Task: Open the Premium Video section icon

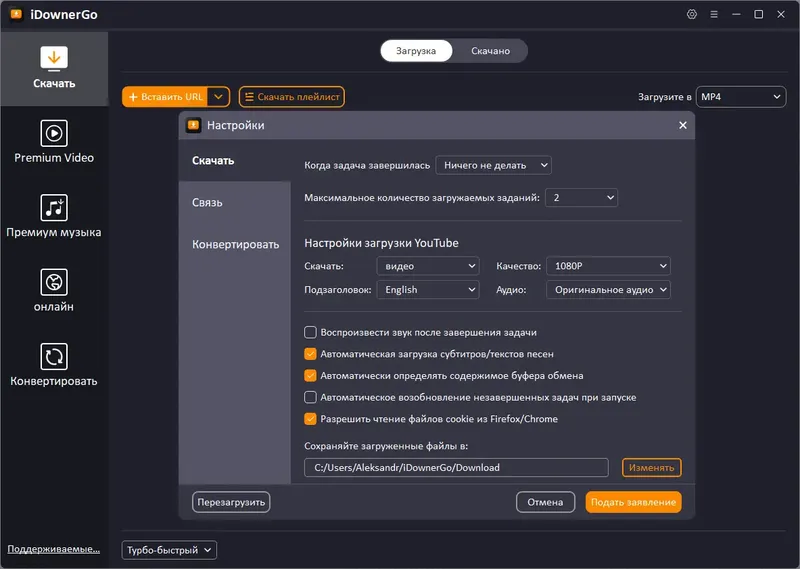Action: pyautogui.click(x=53, y=132)
